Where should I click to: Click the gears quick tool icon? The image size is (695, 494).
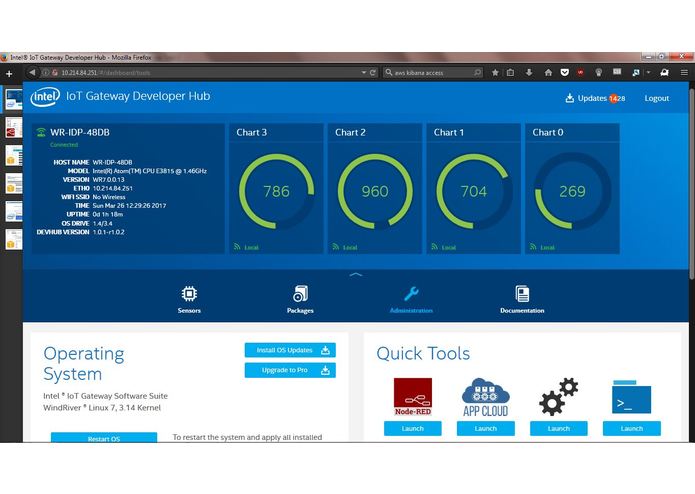[558, 397]
